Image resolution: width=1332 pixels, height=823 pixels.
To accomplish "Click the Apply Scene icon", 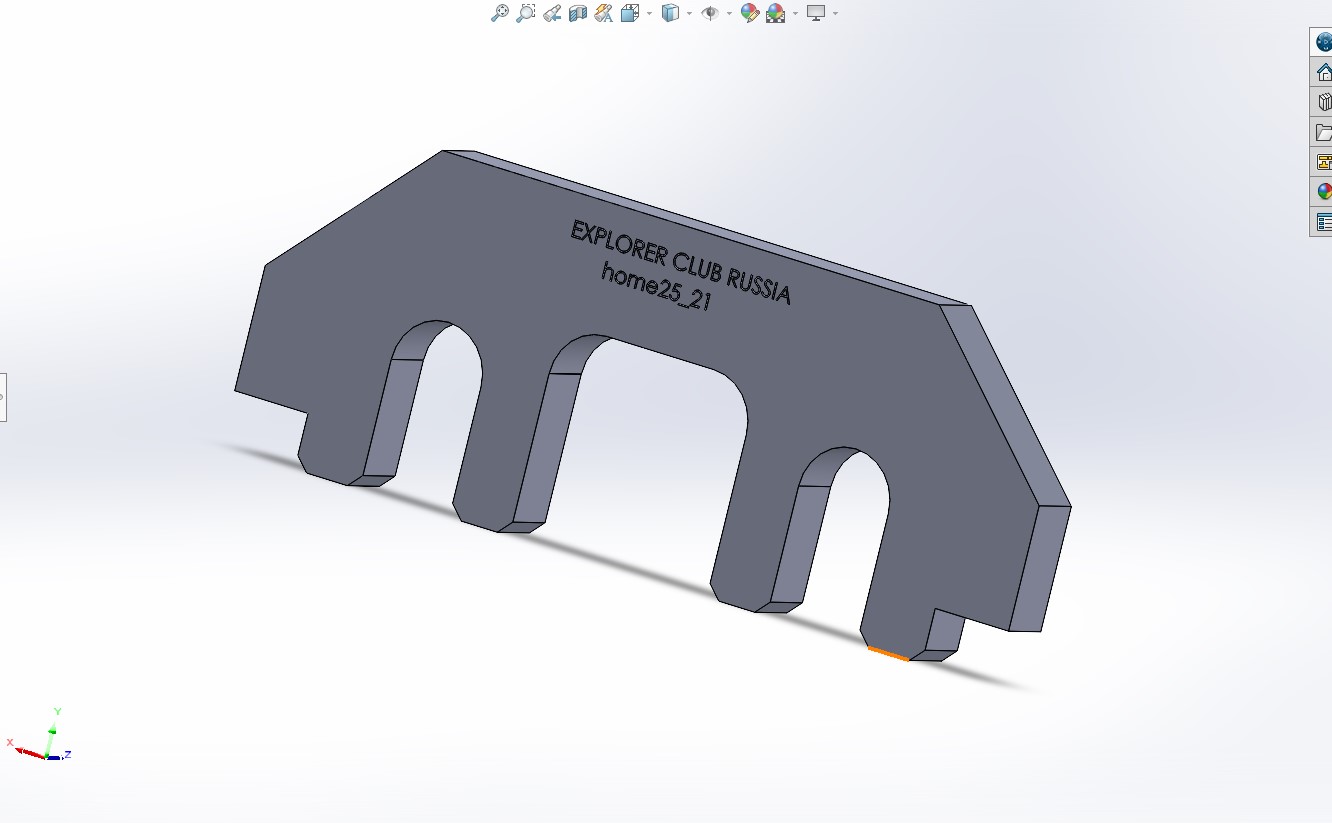I will click(x=775, y=13).
